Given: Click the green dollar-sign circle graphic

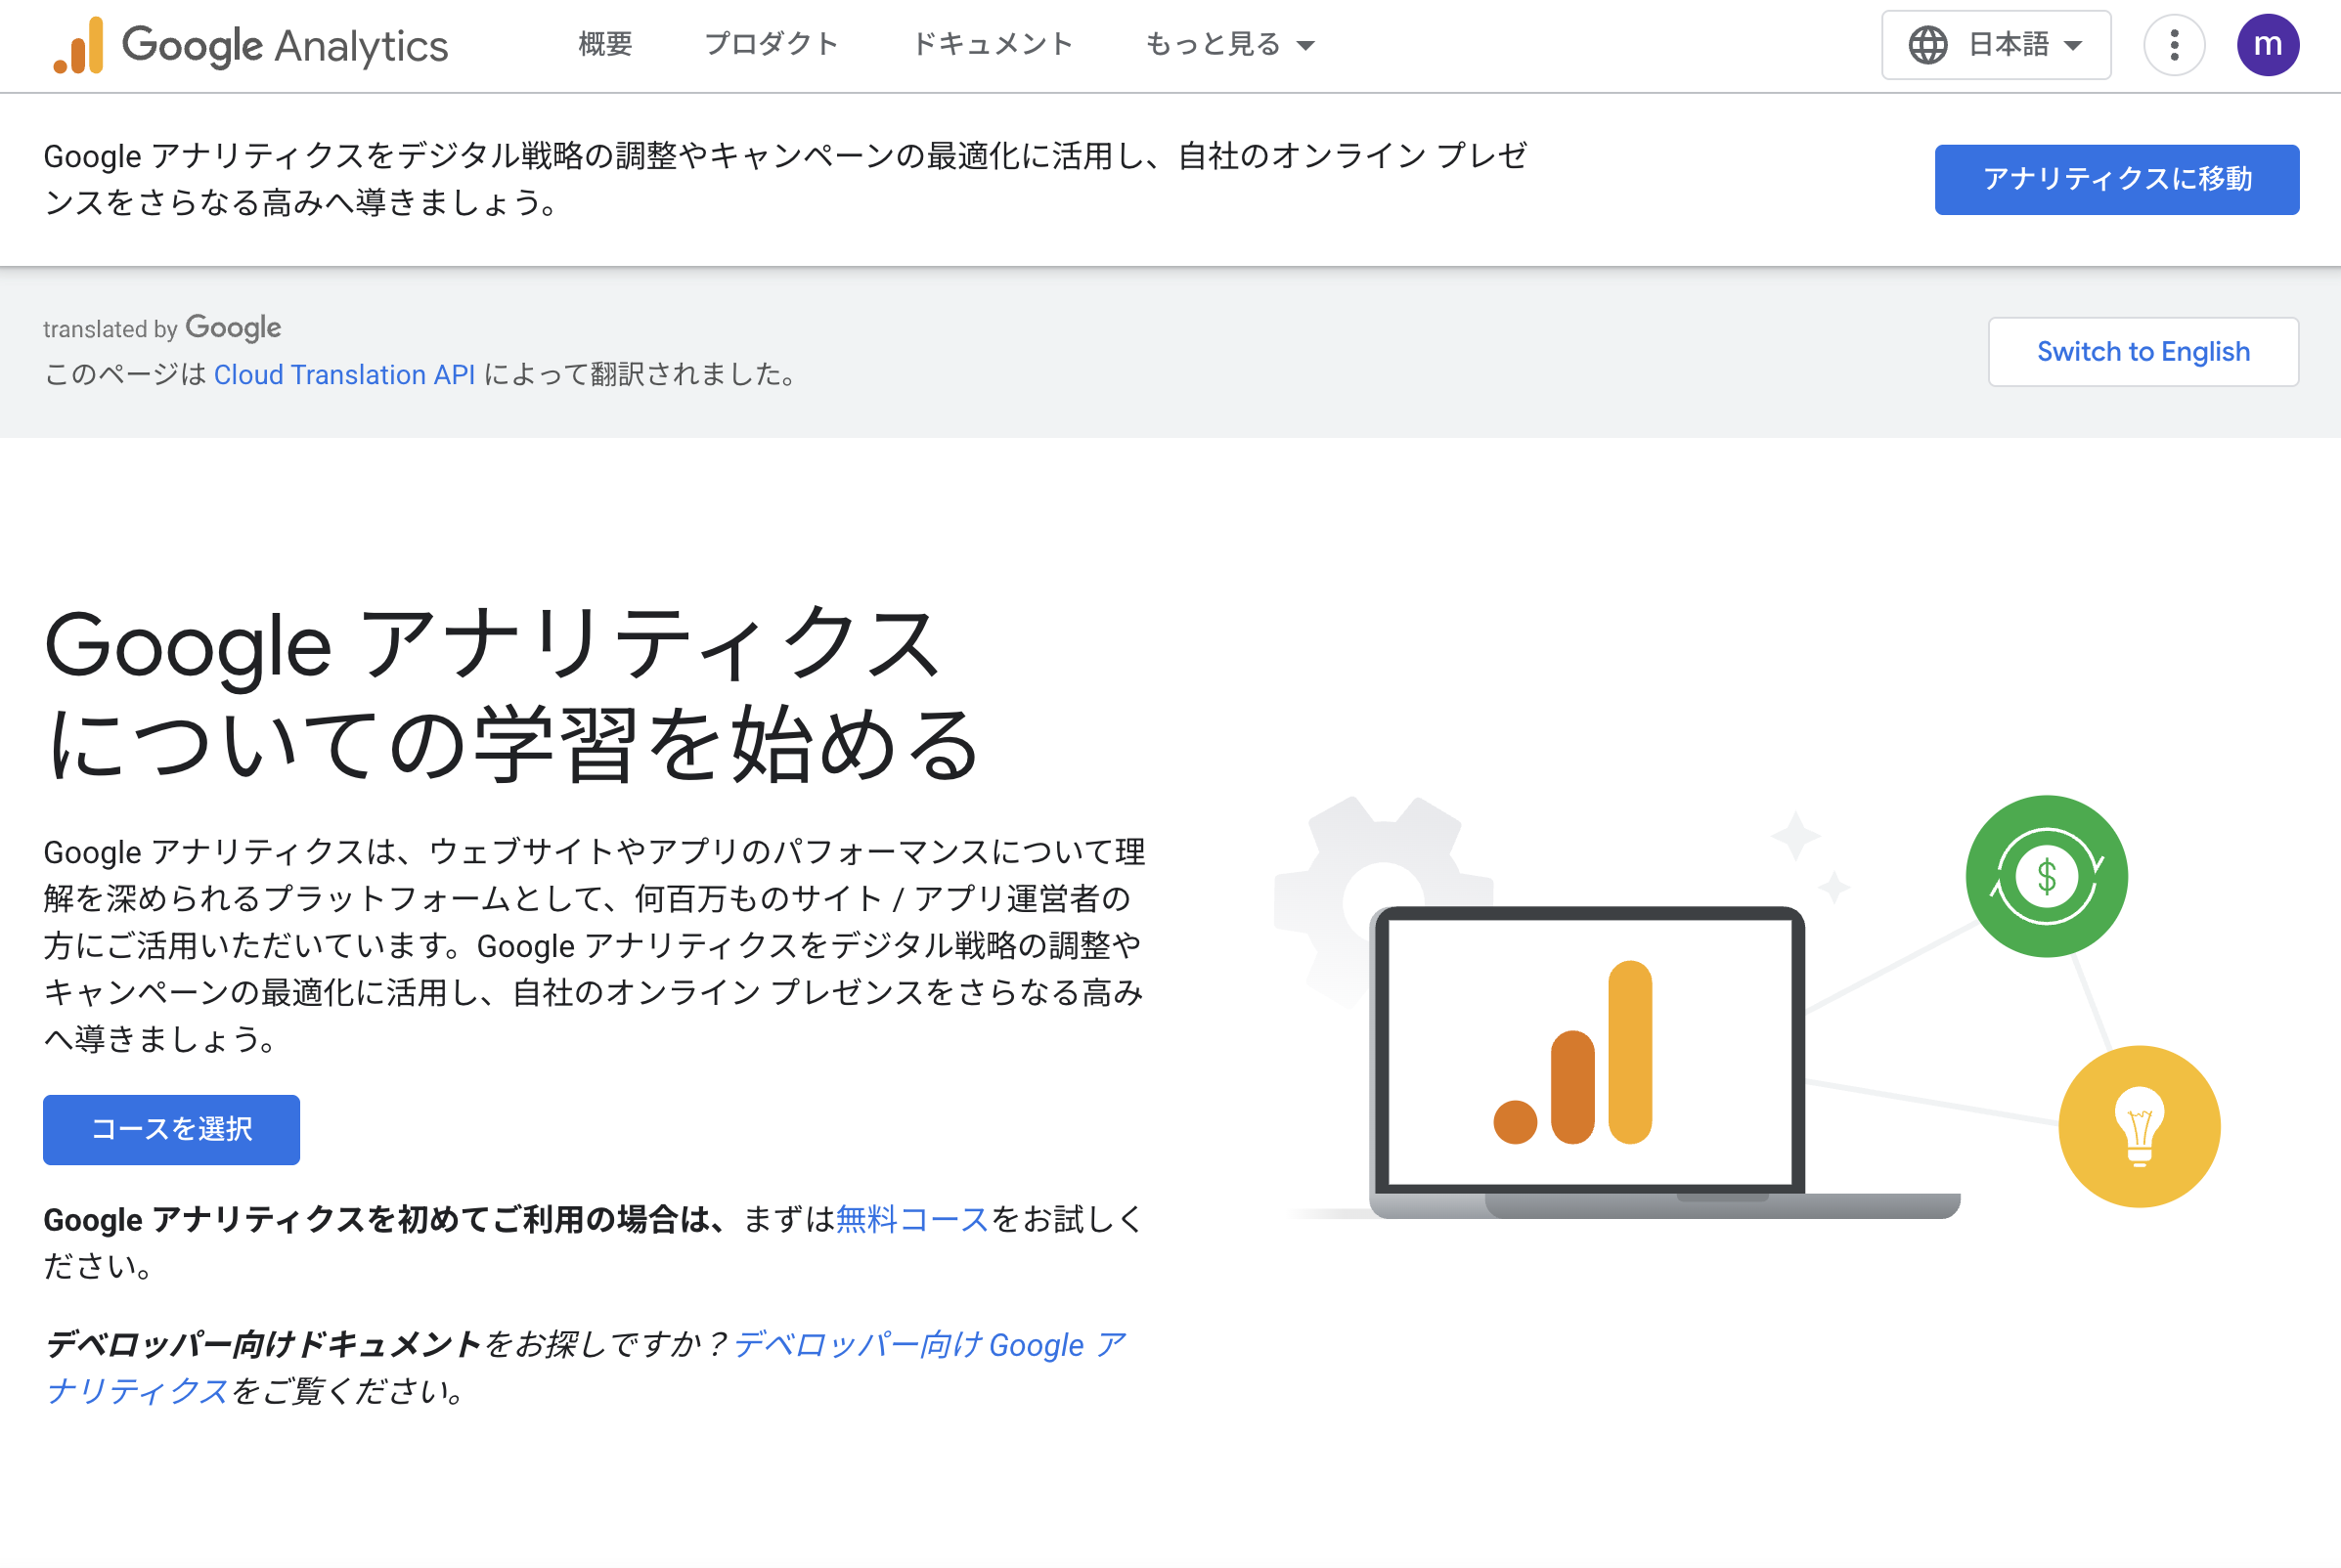Looking at the screenshot, I should pyautogui.click(x=2046, y=876).
